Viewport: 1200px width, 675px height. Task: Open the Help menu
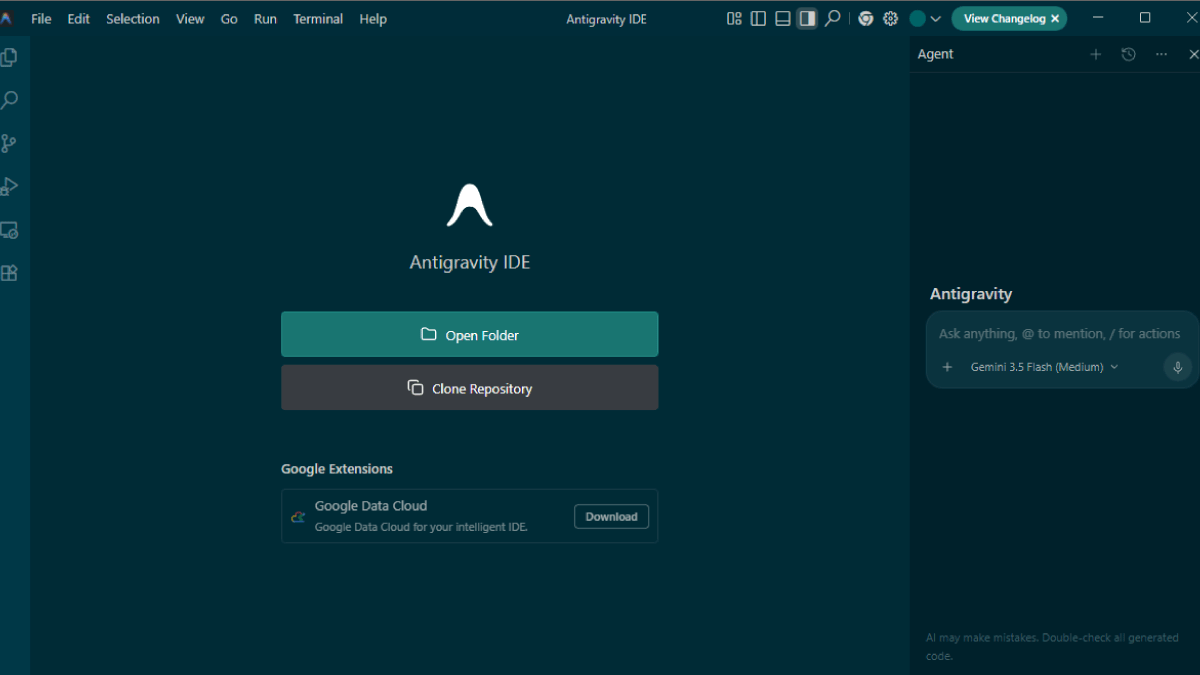pos(373,19)
